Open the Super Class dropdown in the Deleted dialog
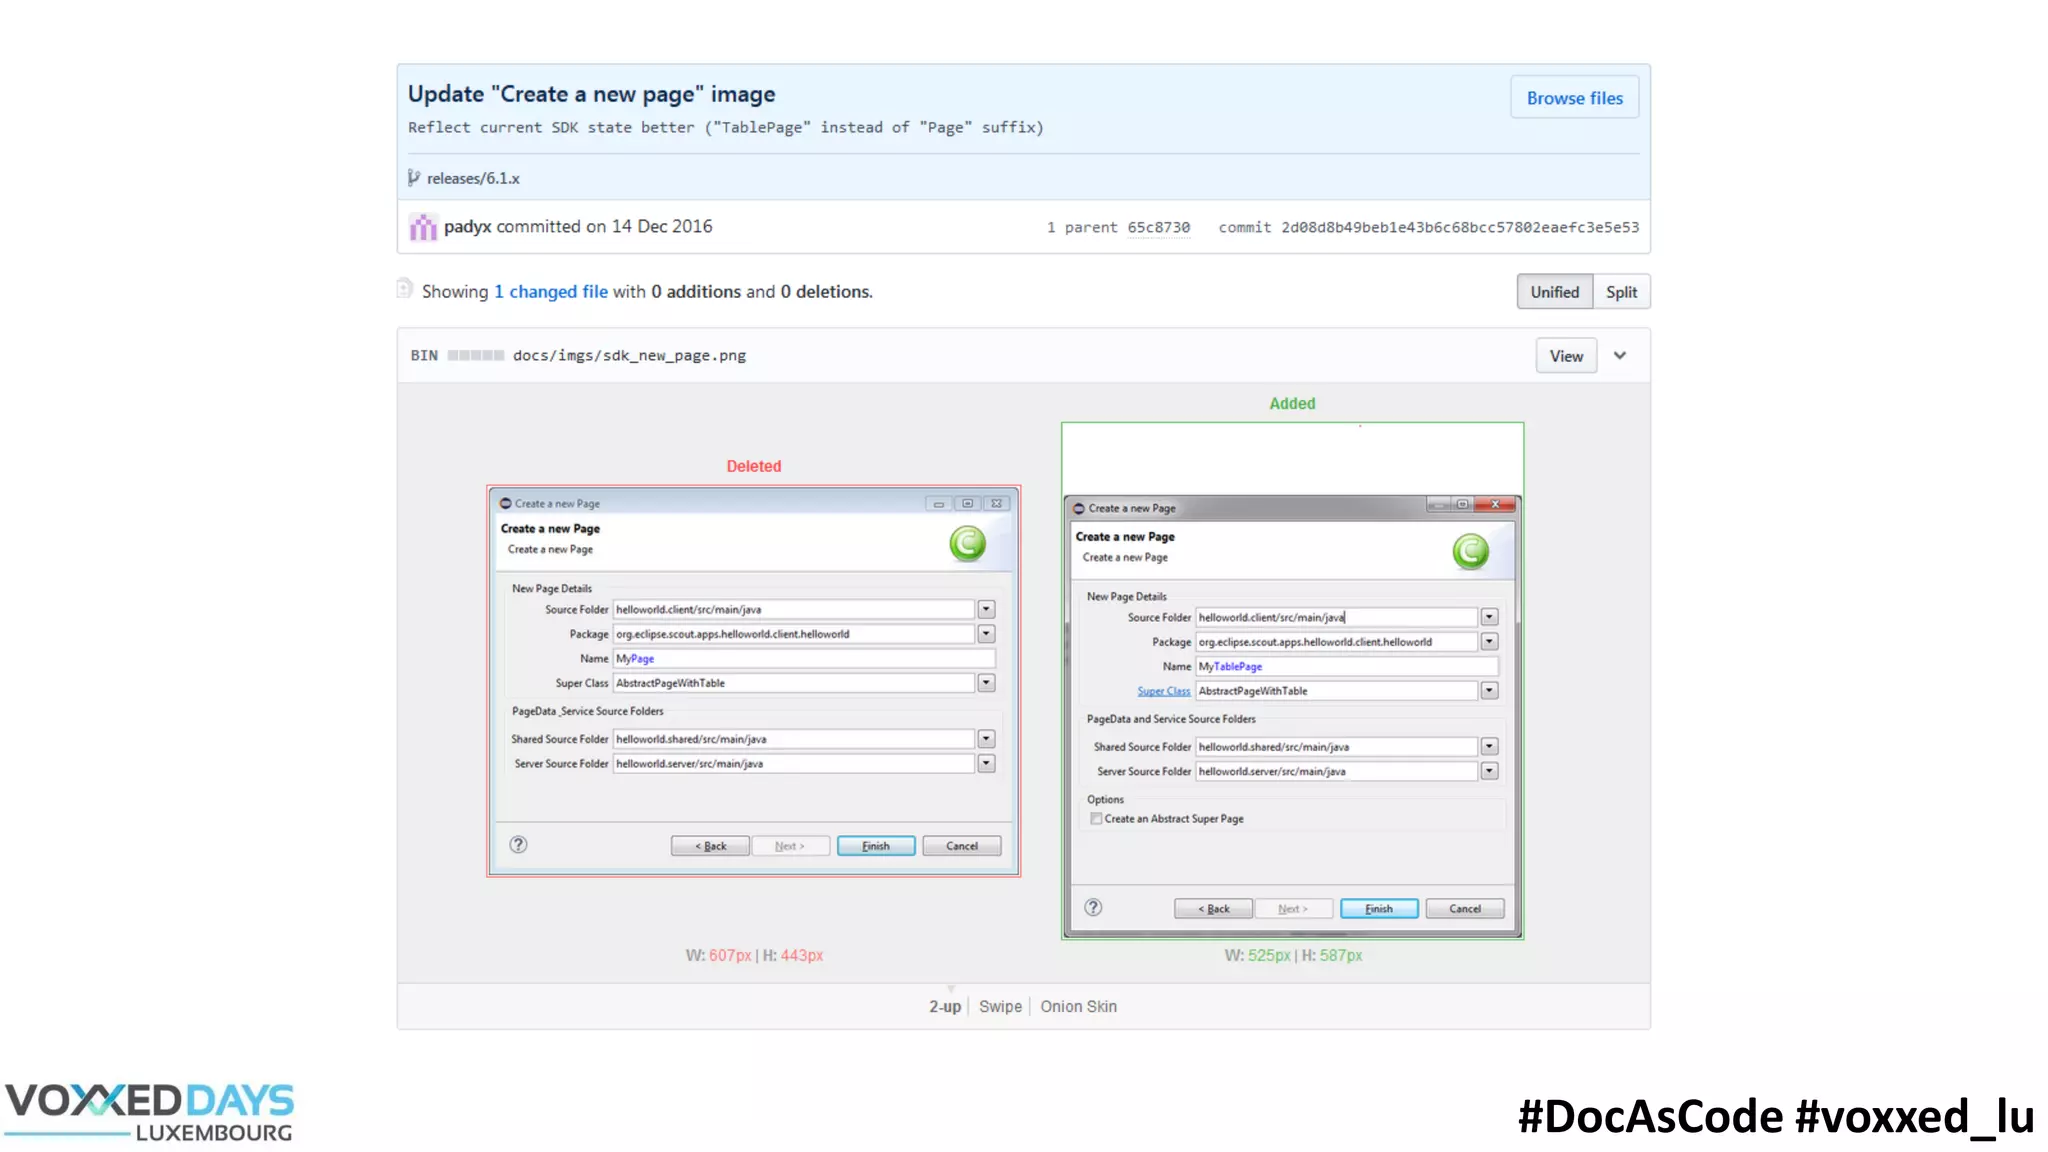 coord(986,683)
